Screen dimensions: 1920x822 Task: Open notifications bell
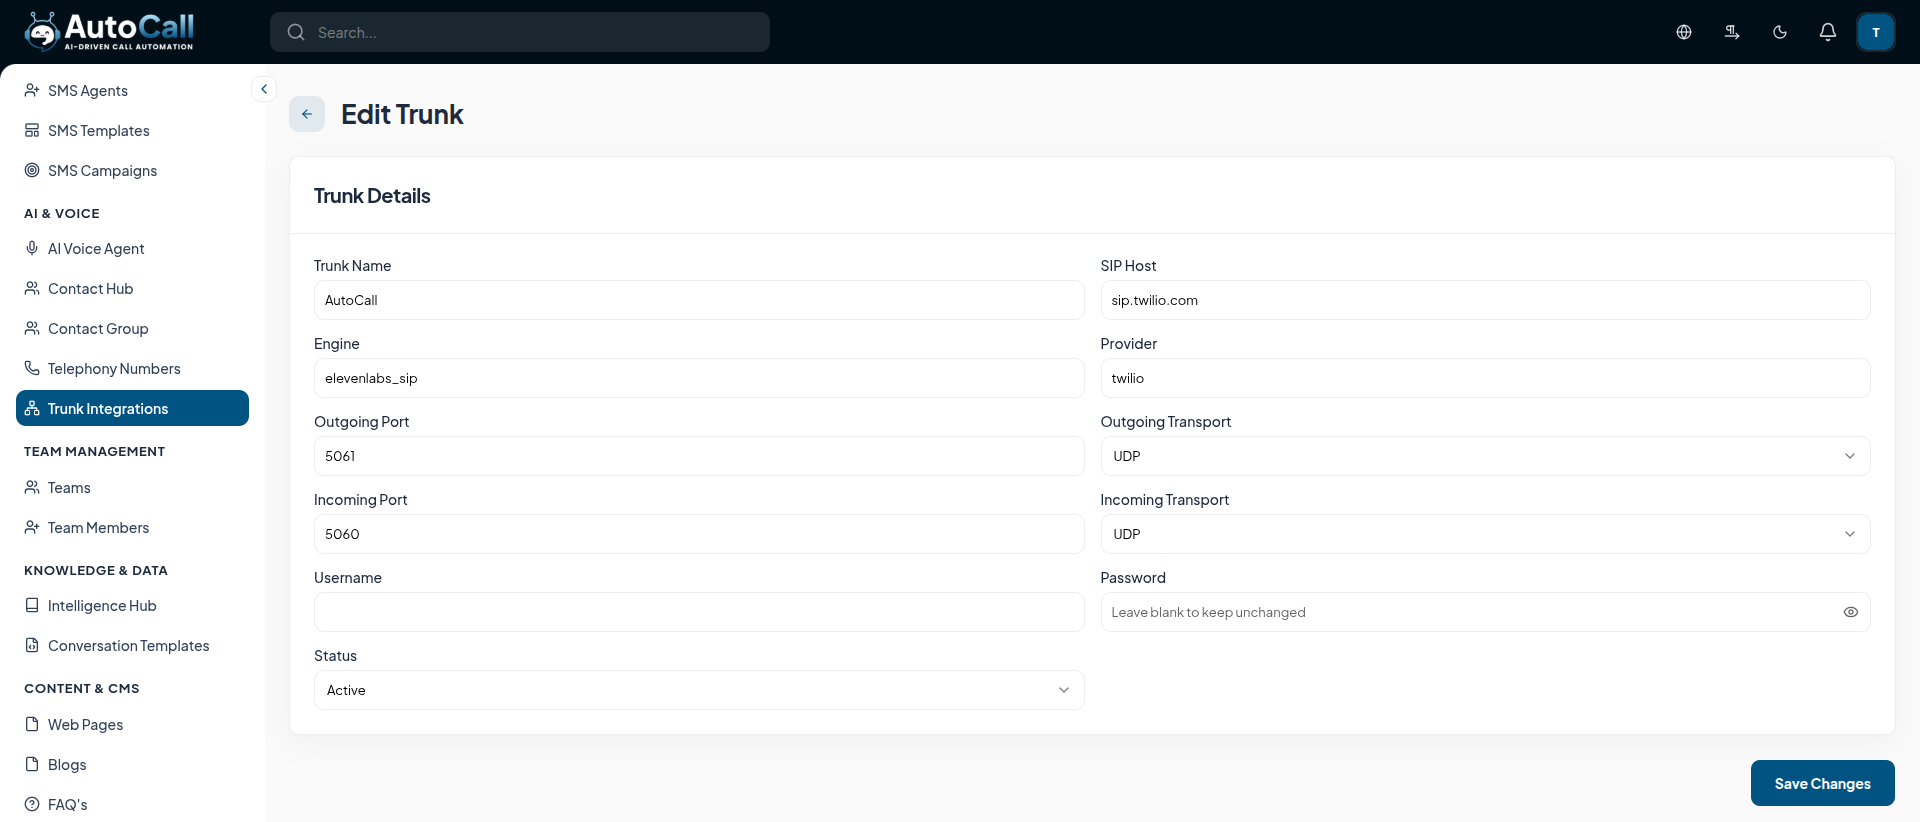click(1828, 32)
